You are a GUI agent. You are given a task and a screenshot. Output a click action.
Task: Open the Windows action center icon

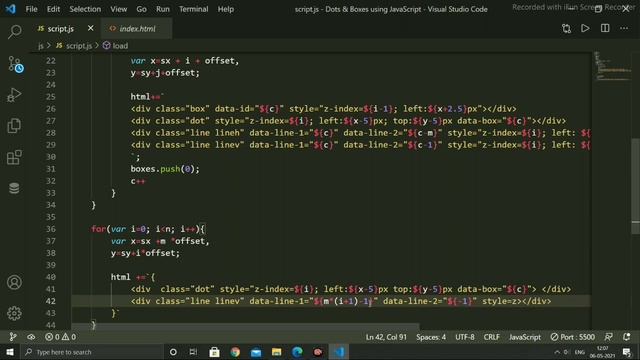pos(627,352)
